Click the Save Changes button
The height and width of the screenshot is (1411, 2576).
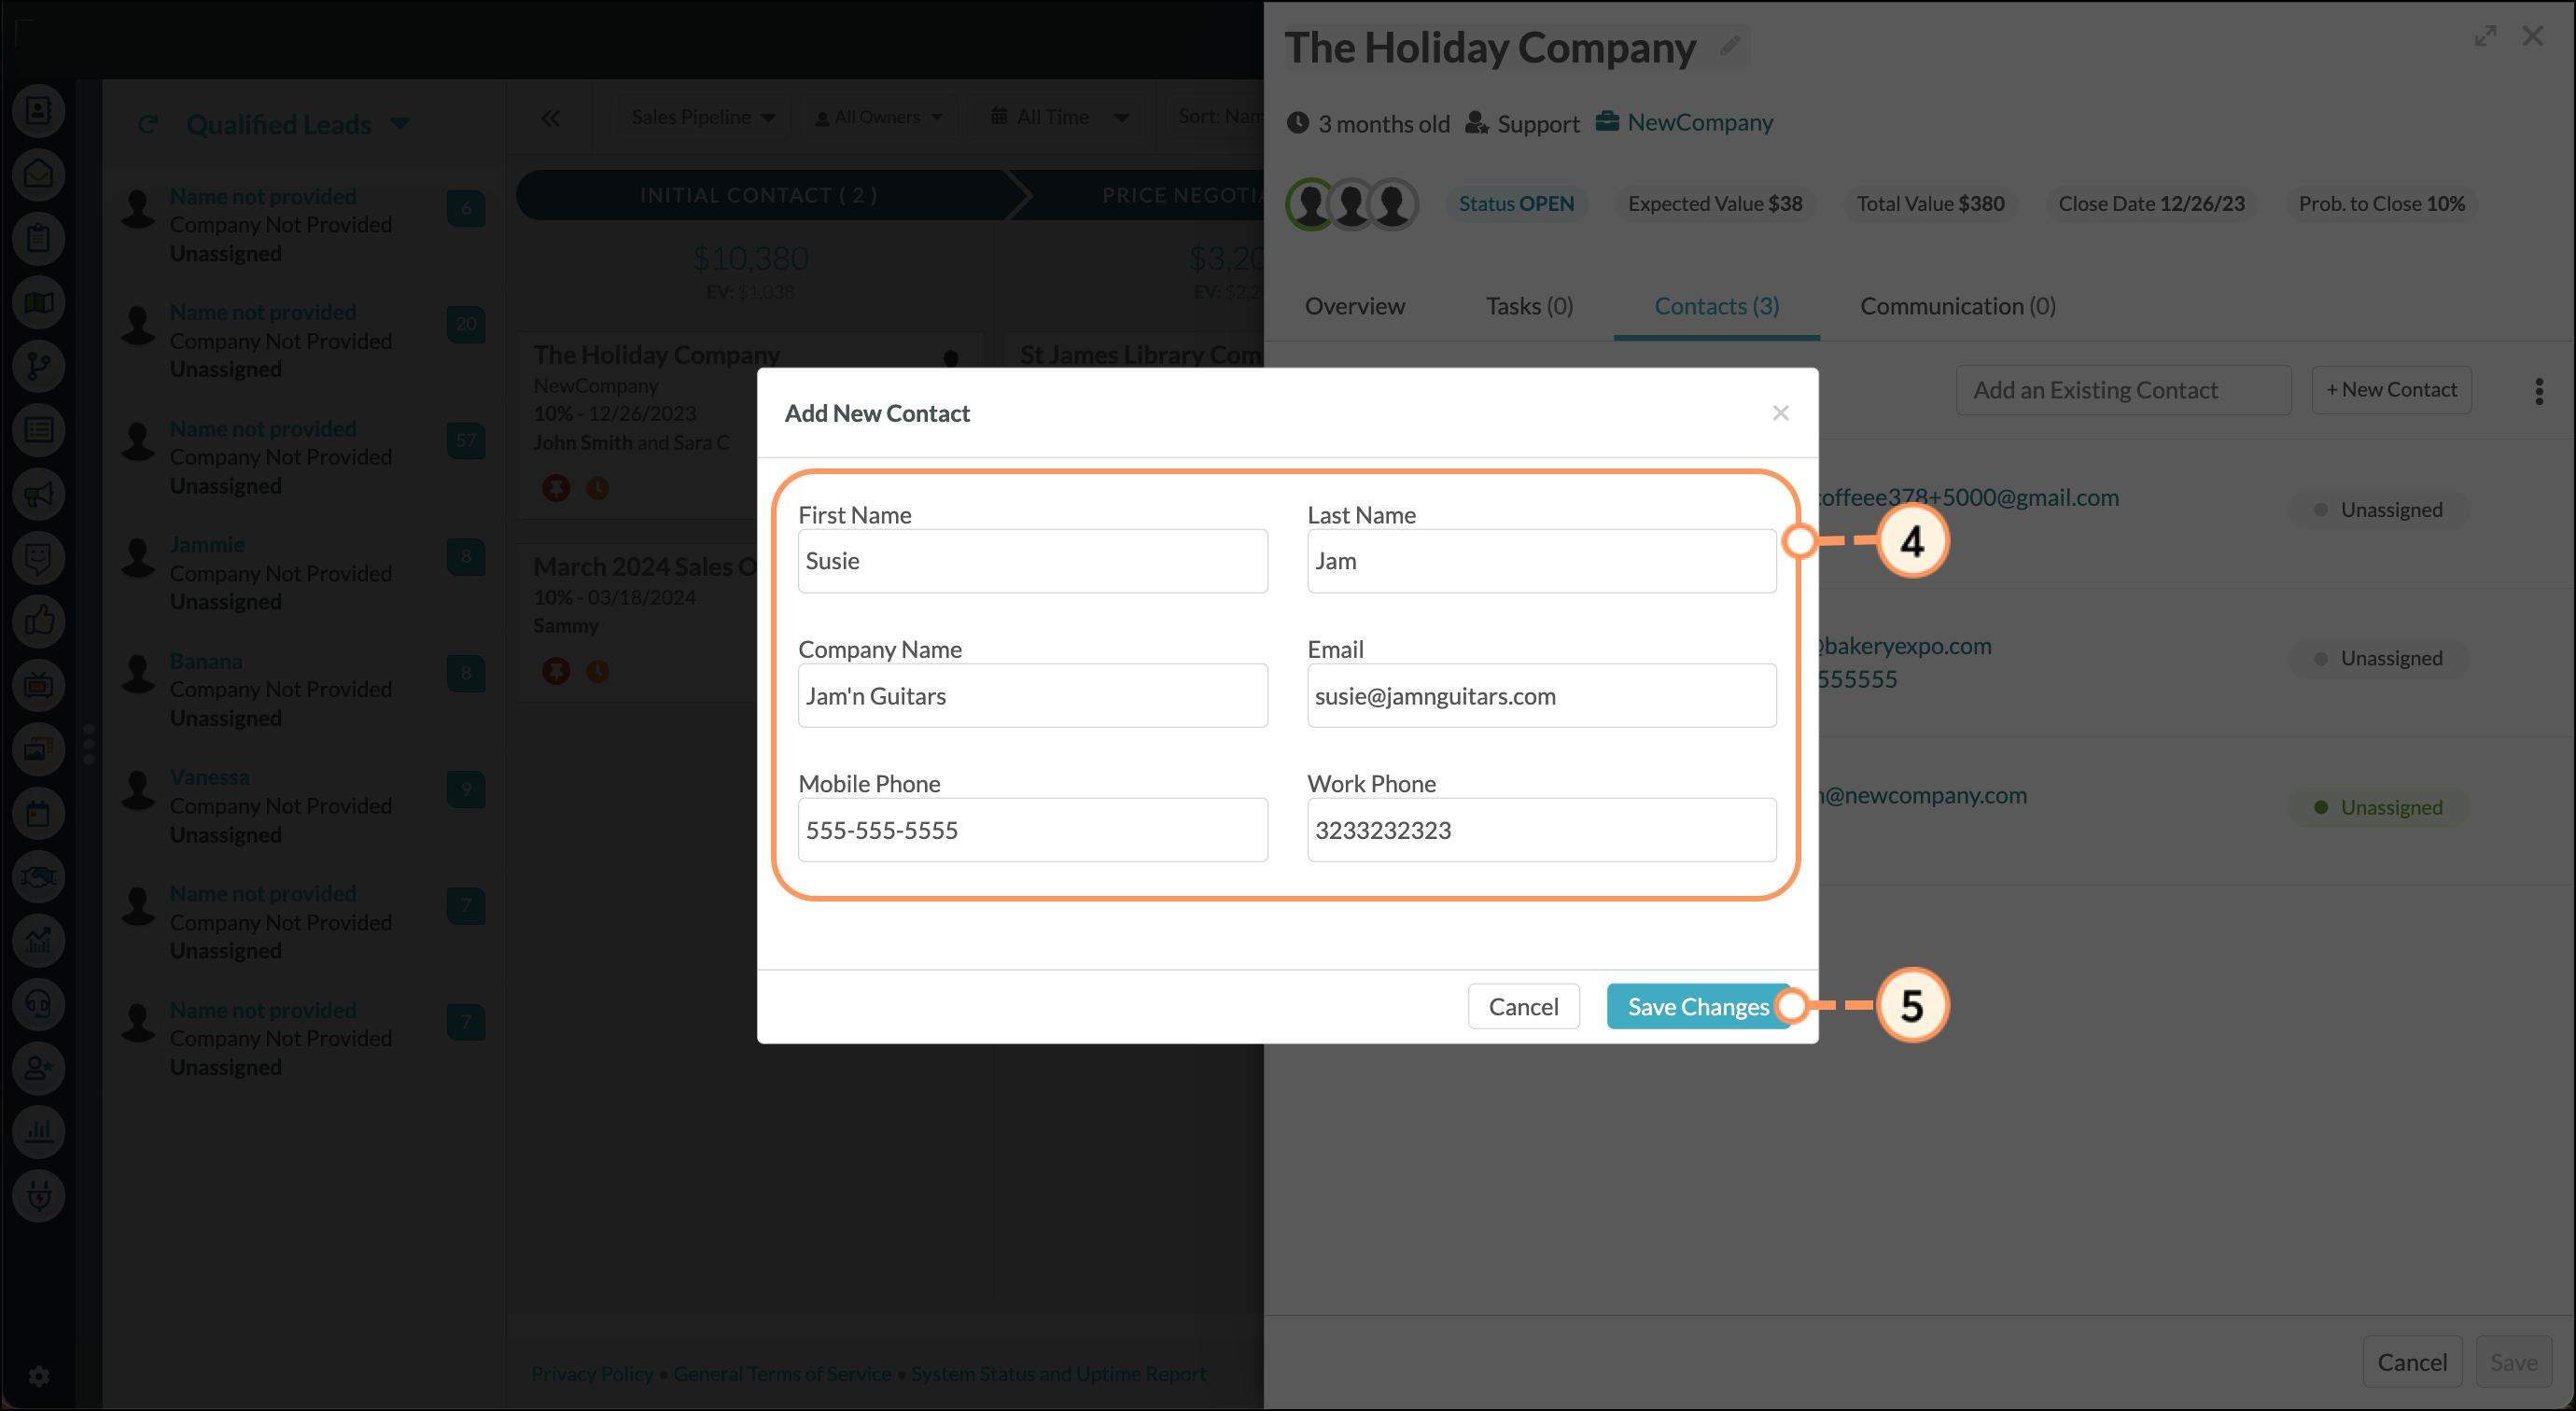pyautogui.click(x=1698, y=1006)
